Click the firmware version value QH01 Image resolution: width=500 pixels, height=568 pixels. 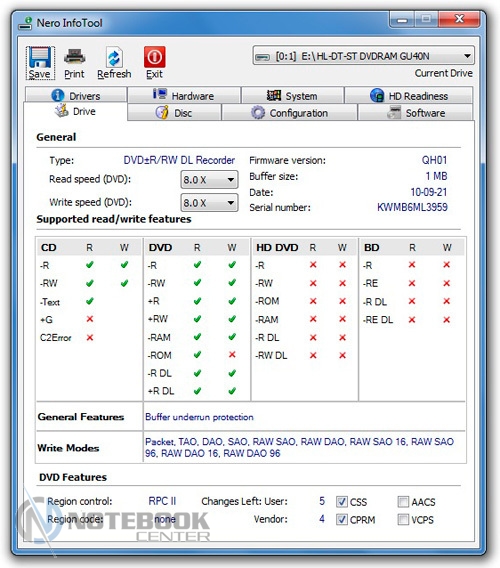434,160
